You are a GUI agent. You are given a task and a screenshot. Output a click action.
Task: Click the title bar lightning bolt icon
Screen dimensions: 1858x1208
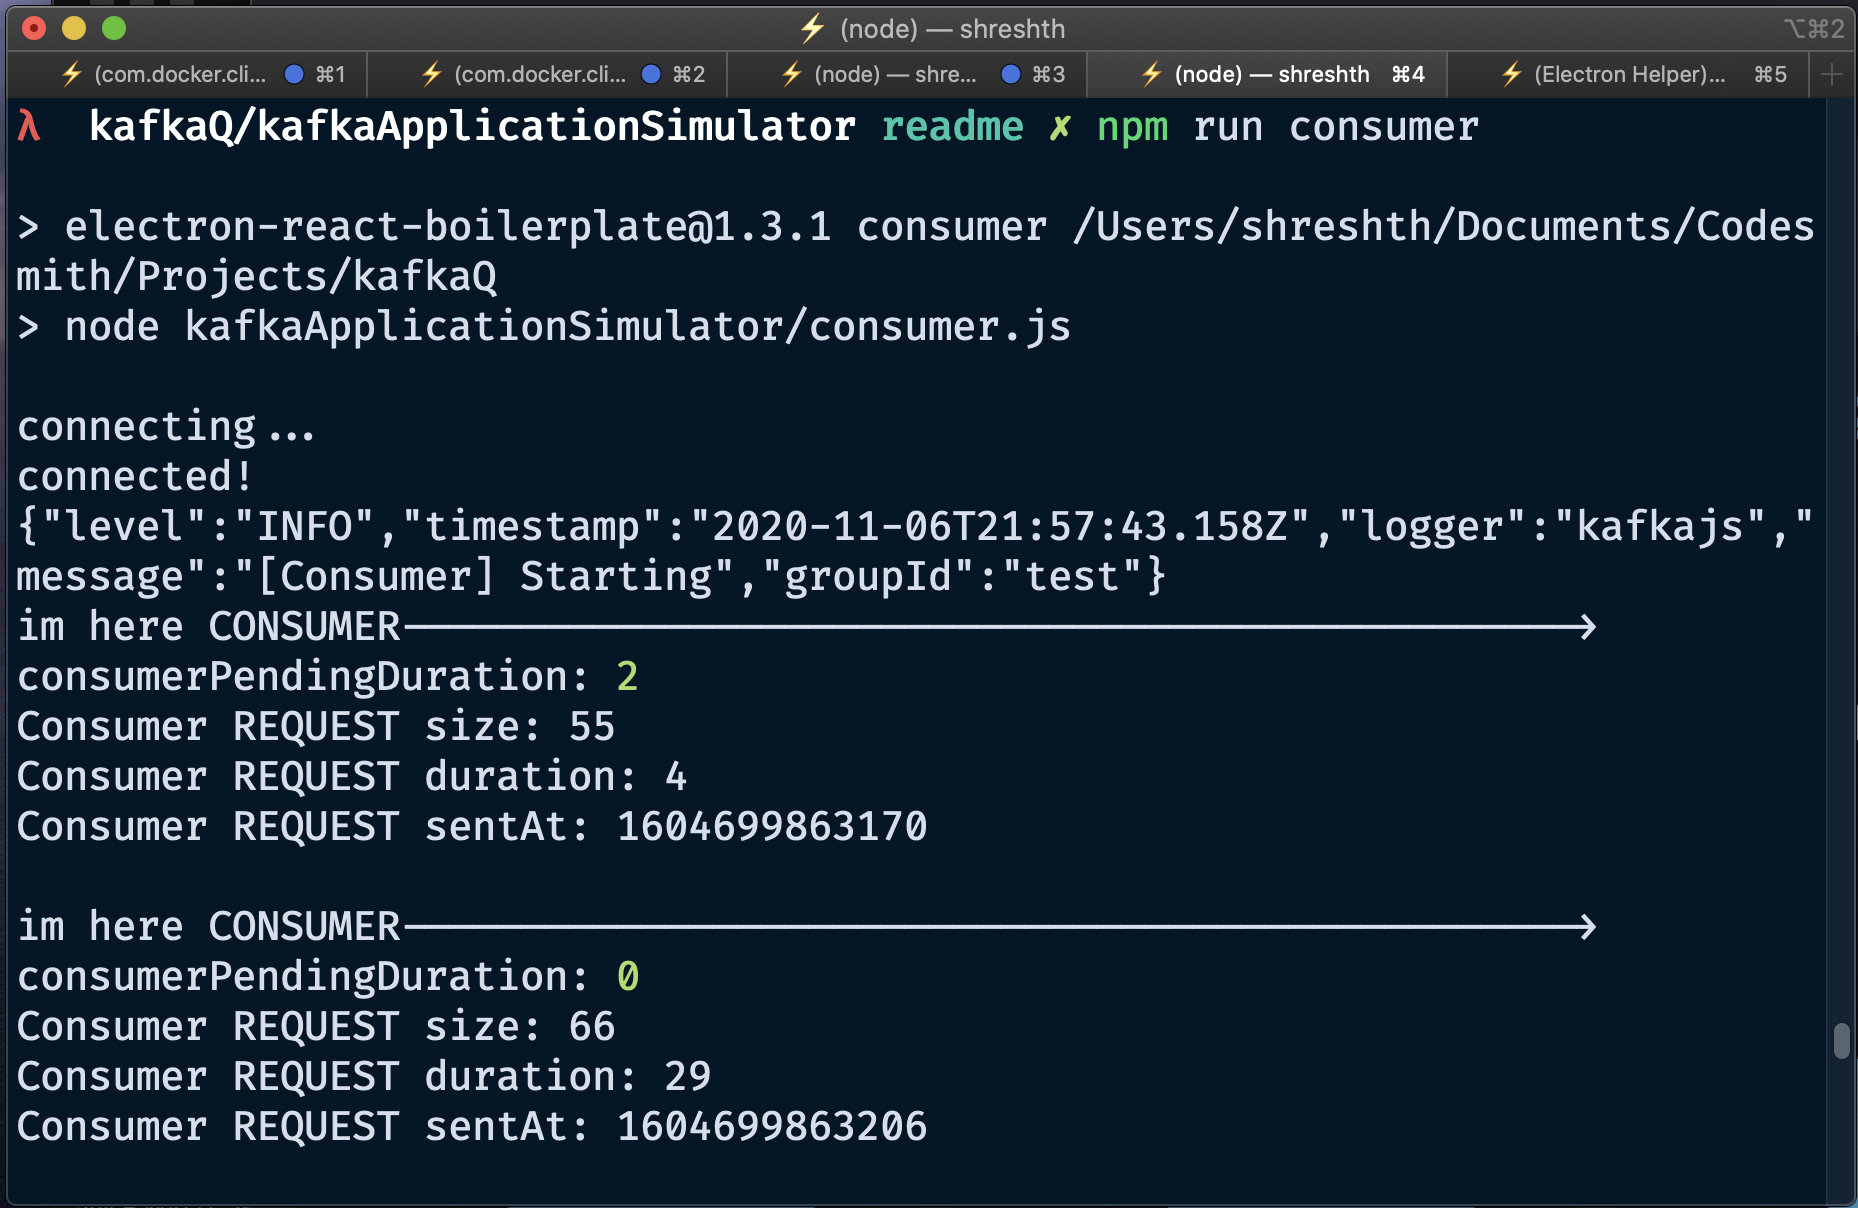tap(812, 28)
